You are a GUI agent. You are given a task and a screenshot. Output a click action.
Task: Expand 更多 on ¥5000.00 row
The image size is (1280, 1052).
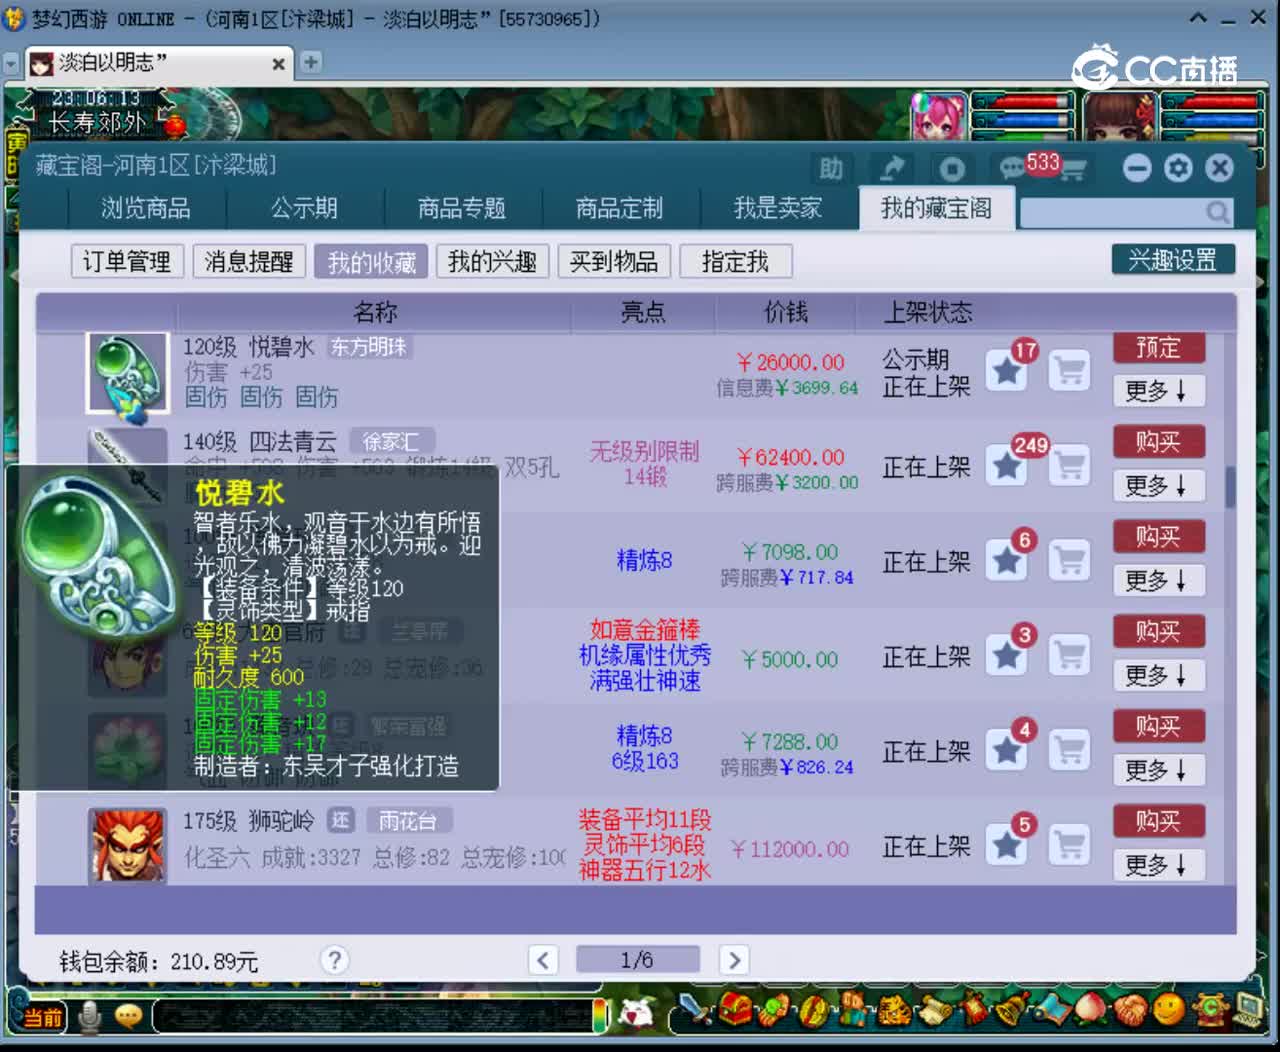point(1158,675)
